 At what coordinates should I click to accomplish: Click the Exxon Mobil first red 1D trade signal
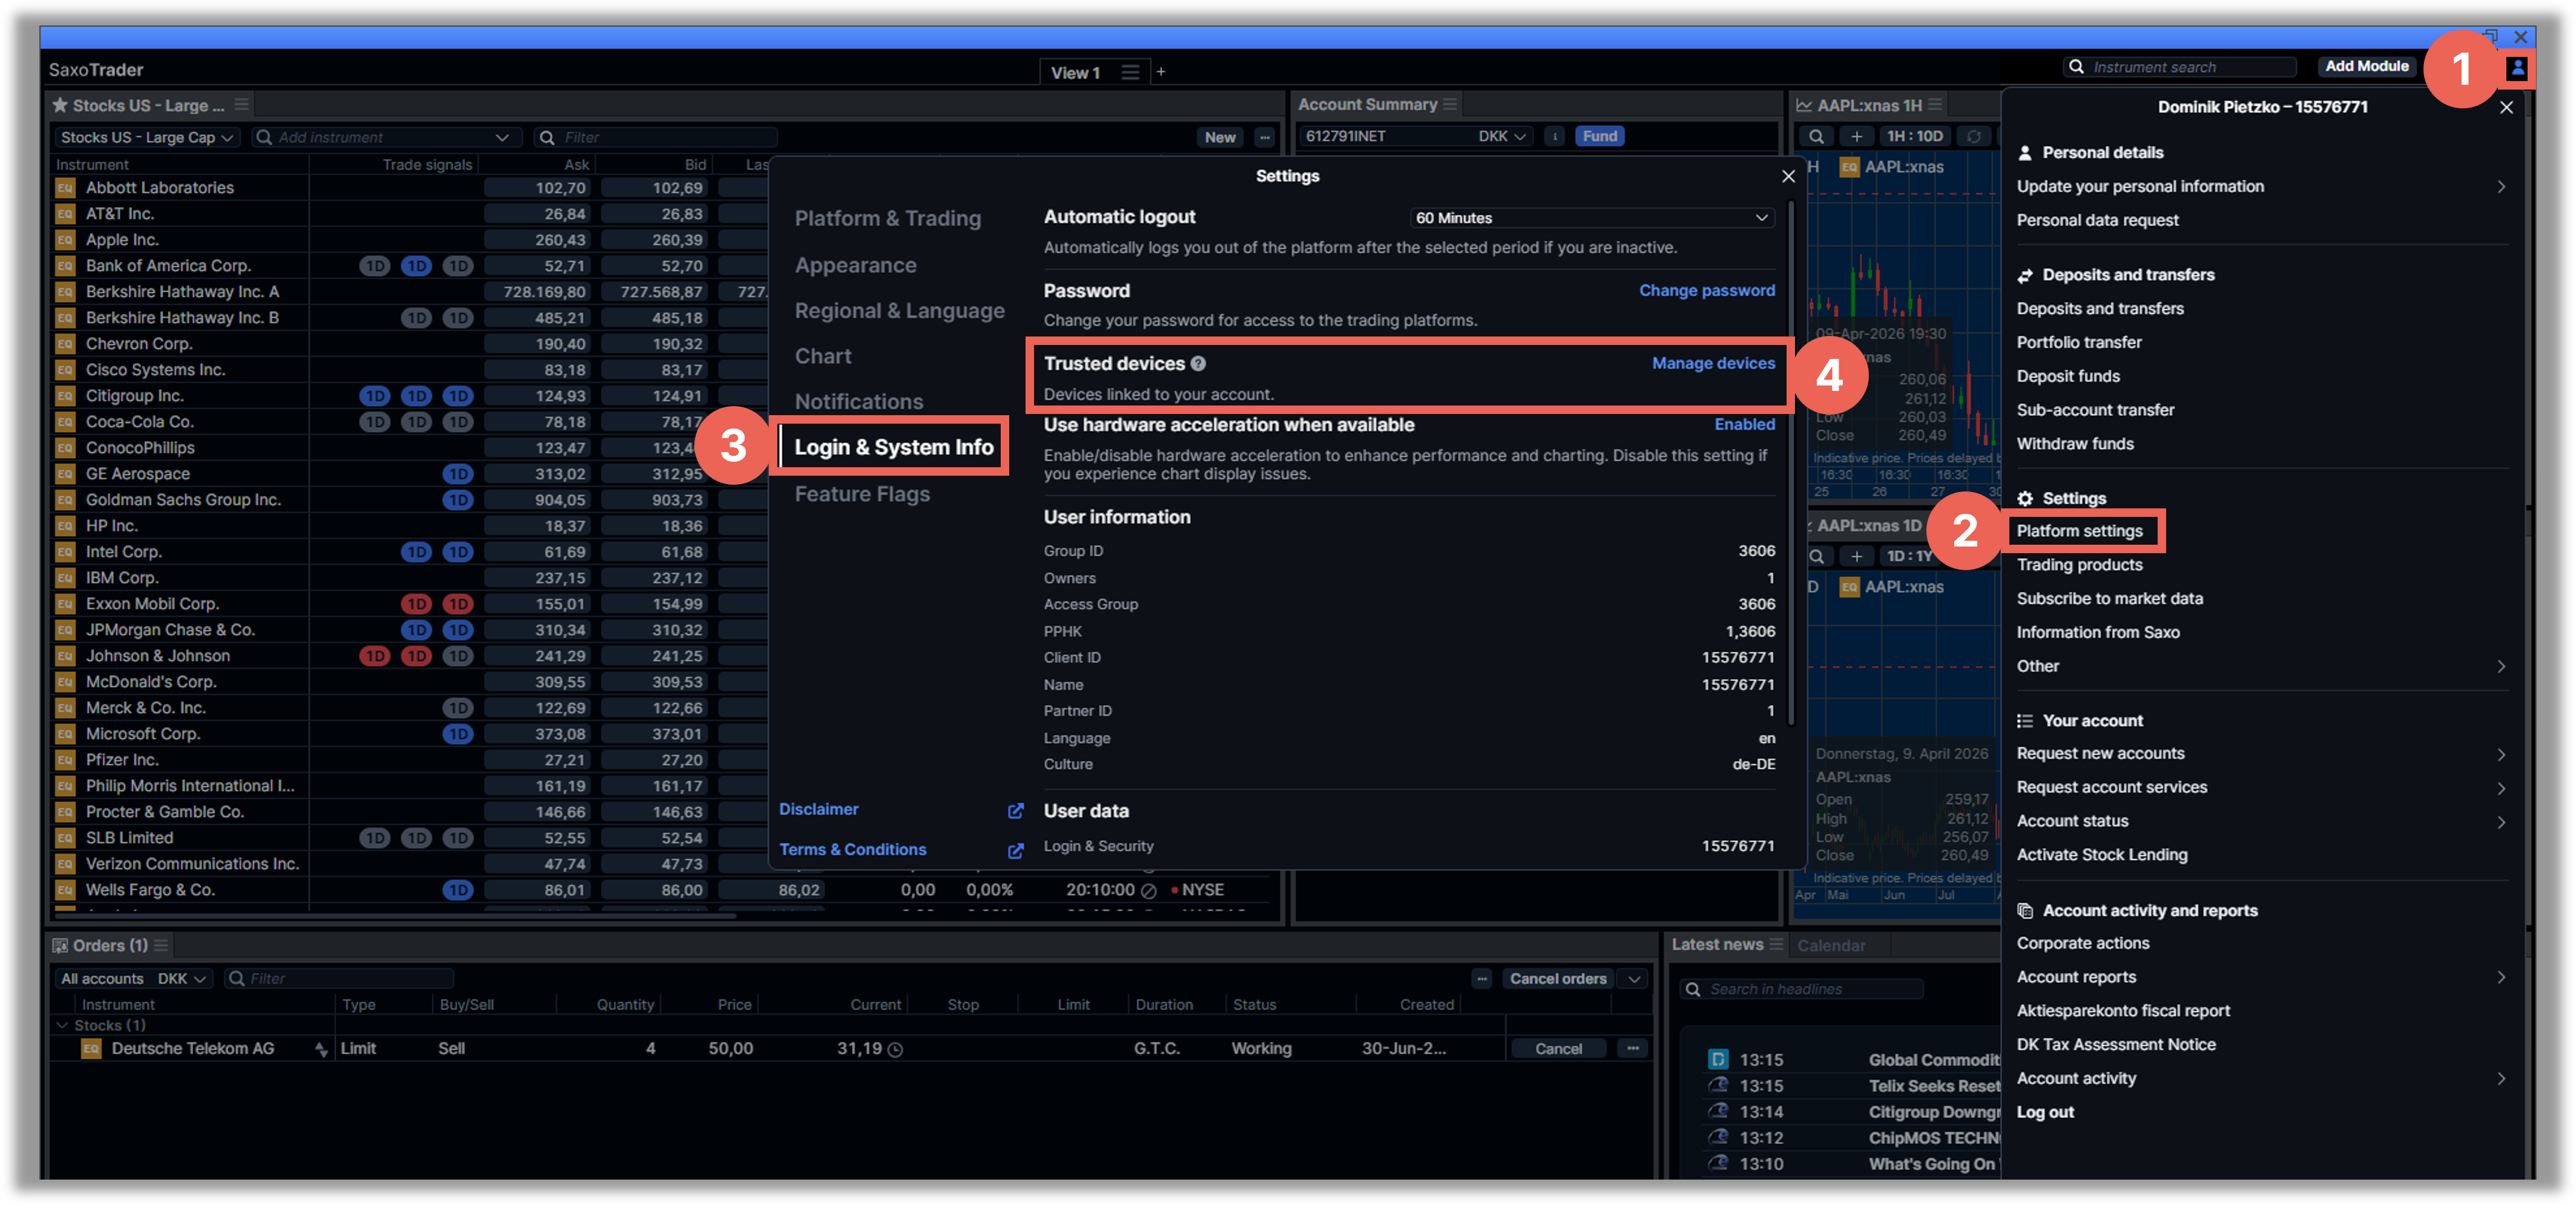click(416, 604)
